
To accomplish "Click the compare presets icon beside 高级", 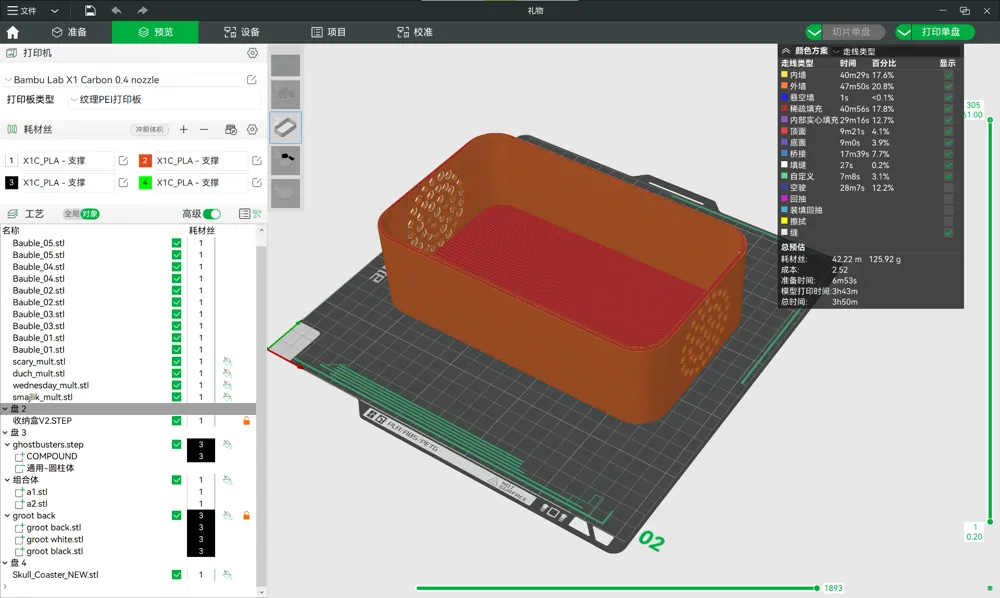I will (244, 214).
